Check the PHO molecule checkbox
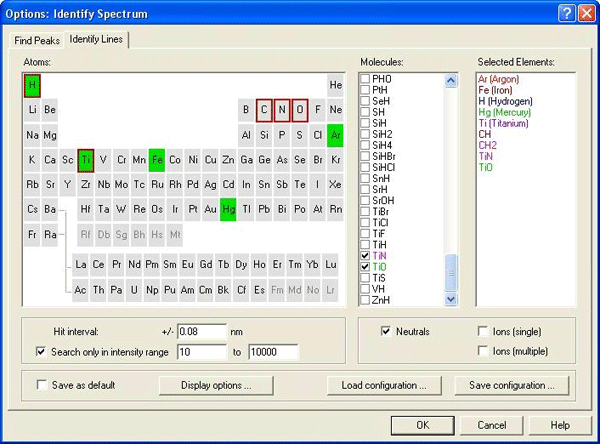 point(365,79)
